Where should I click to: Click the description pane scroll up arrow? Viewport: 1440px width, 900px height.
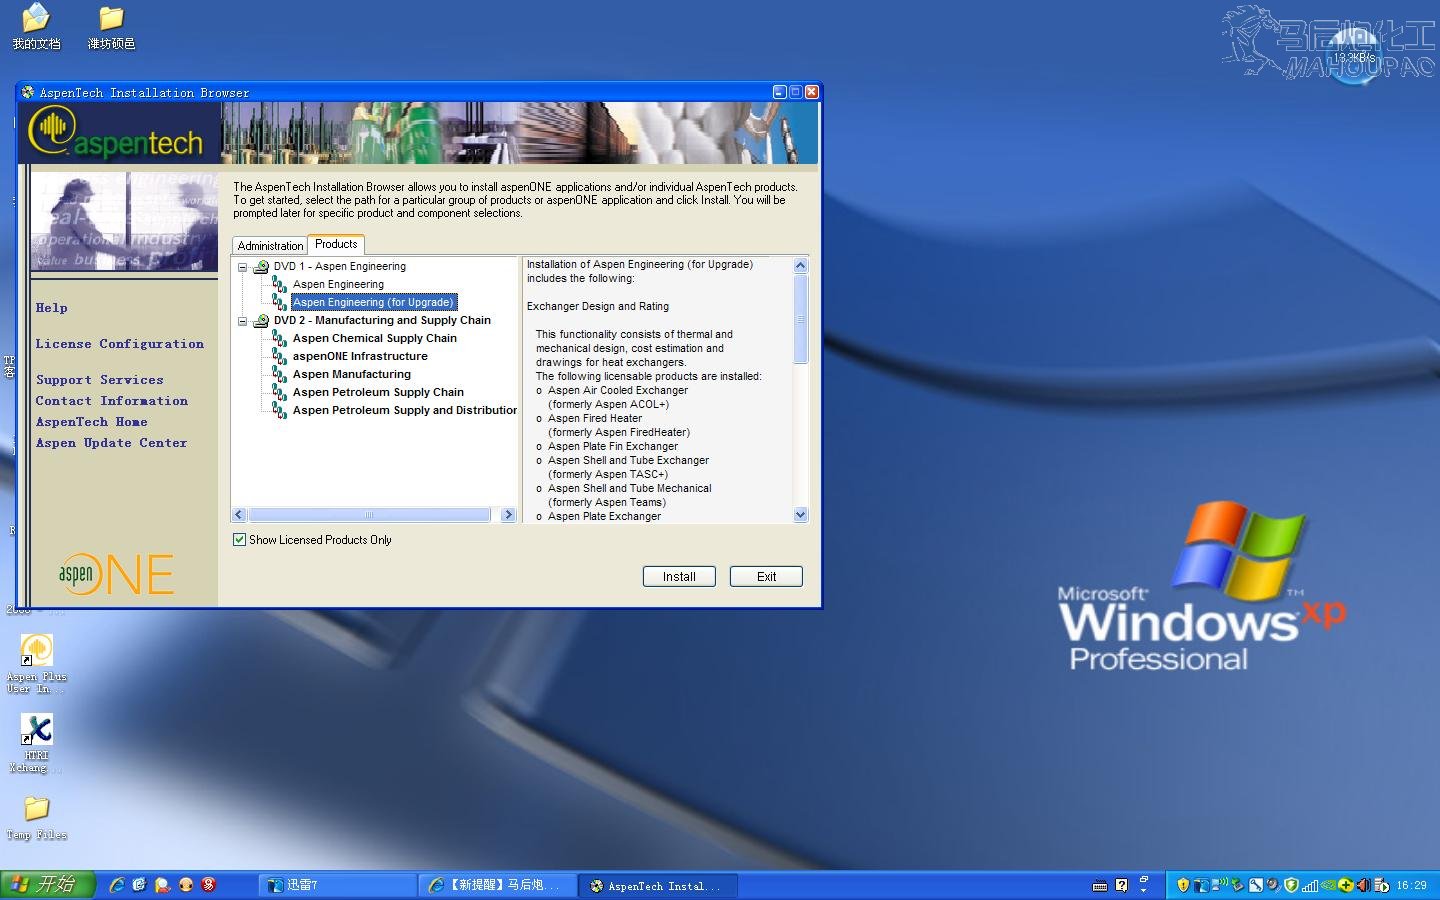coord(800,265)
